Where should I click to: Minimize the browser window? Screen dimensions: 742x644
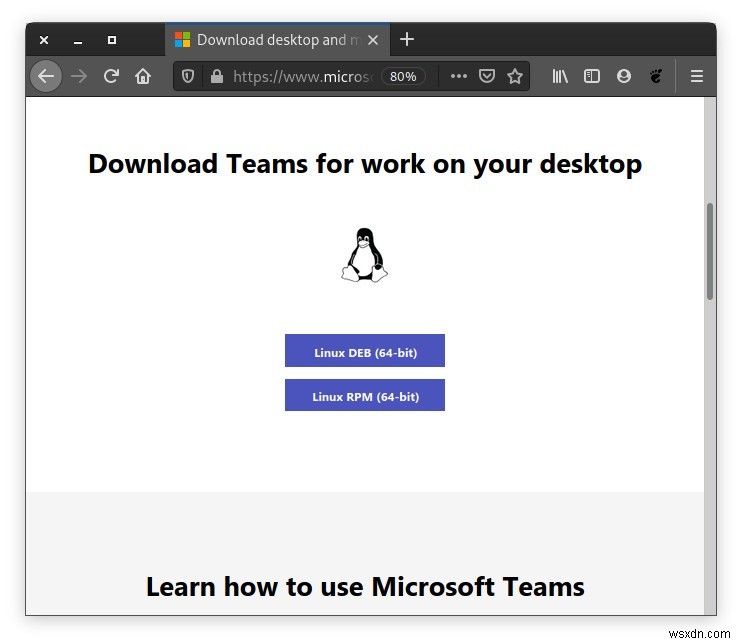coord(78,41)
